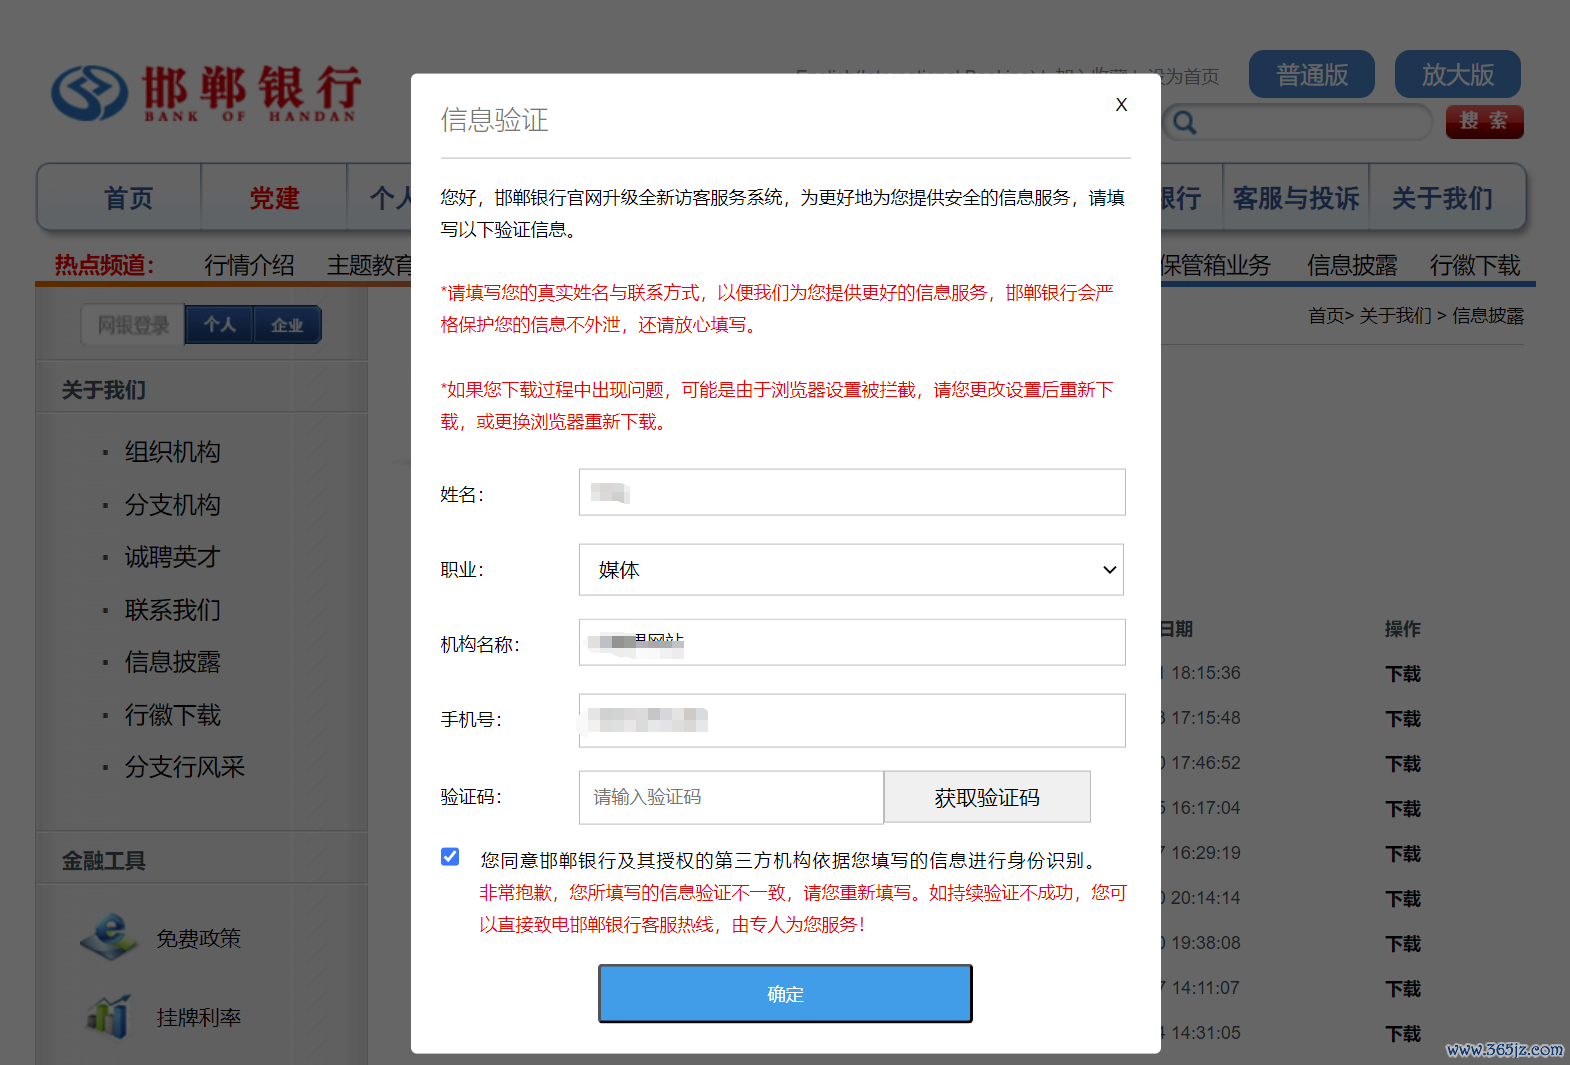
Task: Open 行徽下载 in sidebar menu
Action: [x=173, y=715]
